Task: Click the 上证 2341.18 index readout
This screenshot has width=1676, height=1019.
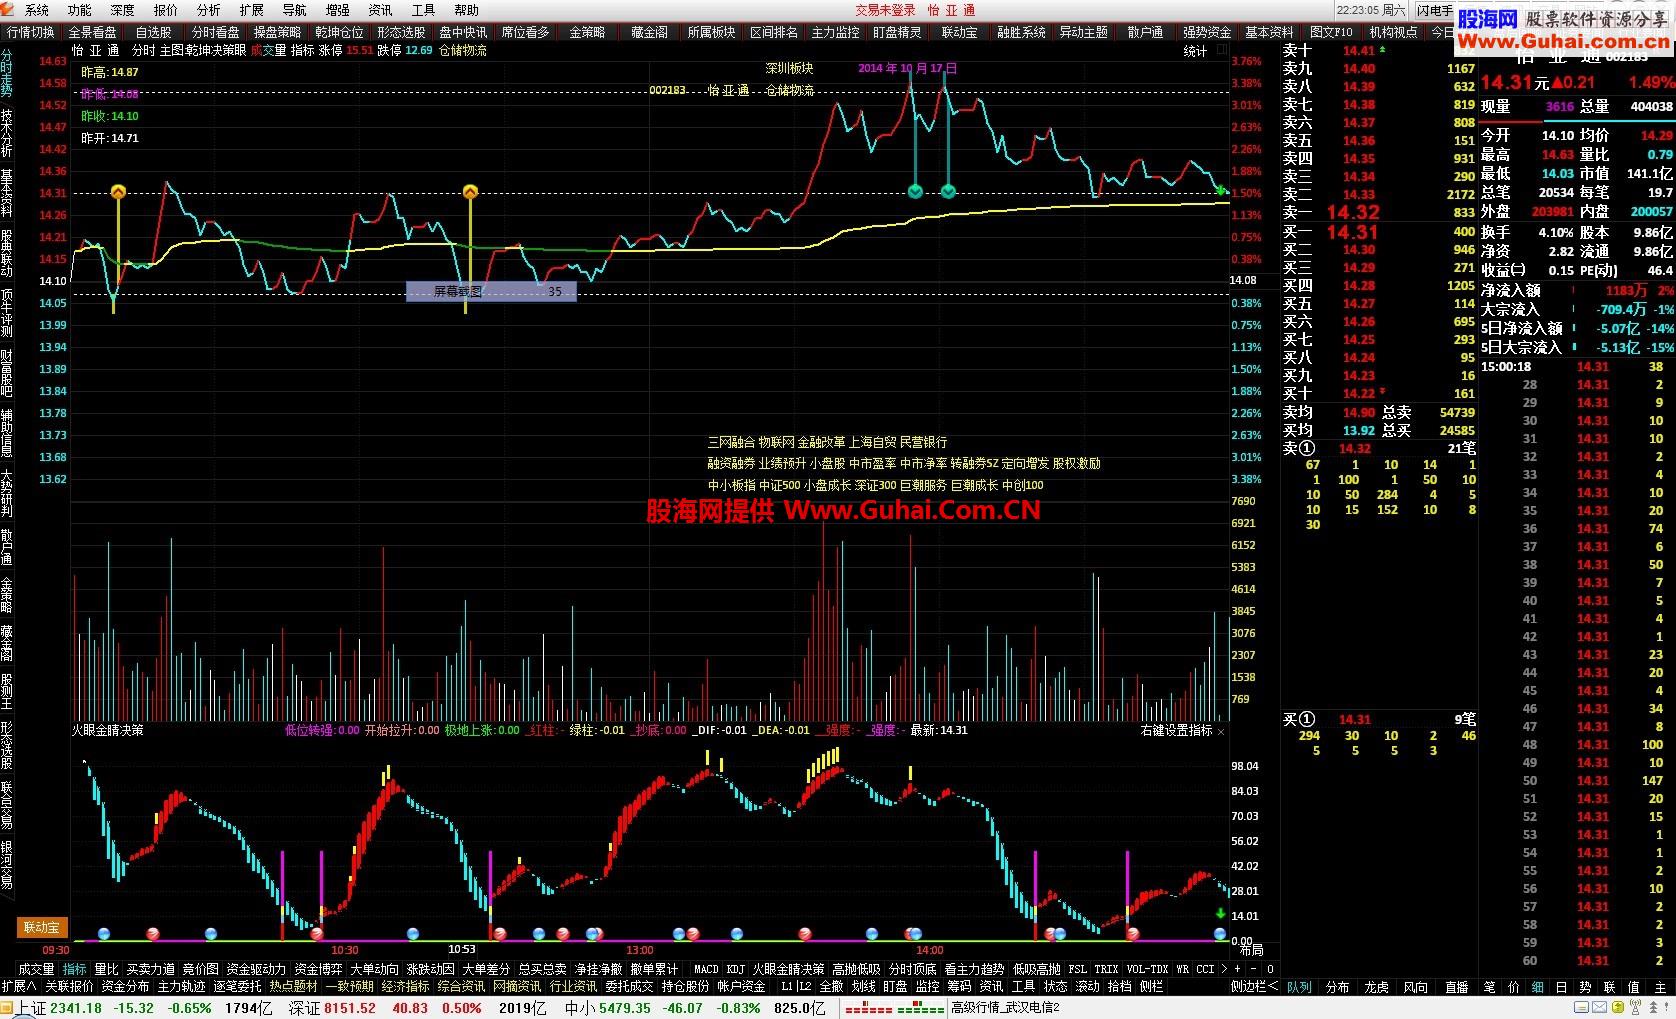Action: (x=60, y=1008)
